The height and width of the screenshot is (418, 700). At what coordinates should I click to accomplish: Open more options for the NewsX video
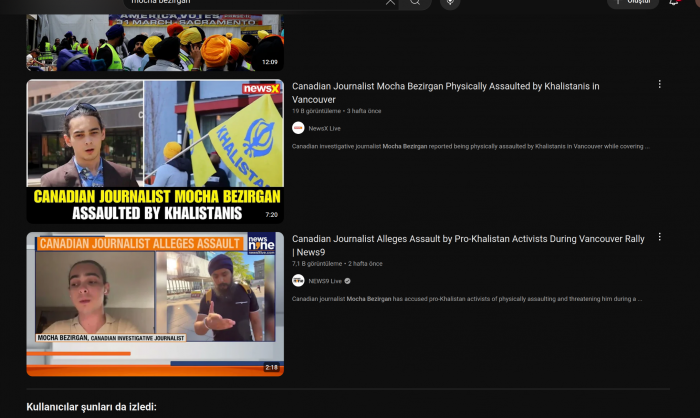(659, 84)
